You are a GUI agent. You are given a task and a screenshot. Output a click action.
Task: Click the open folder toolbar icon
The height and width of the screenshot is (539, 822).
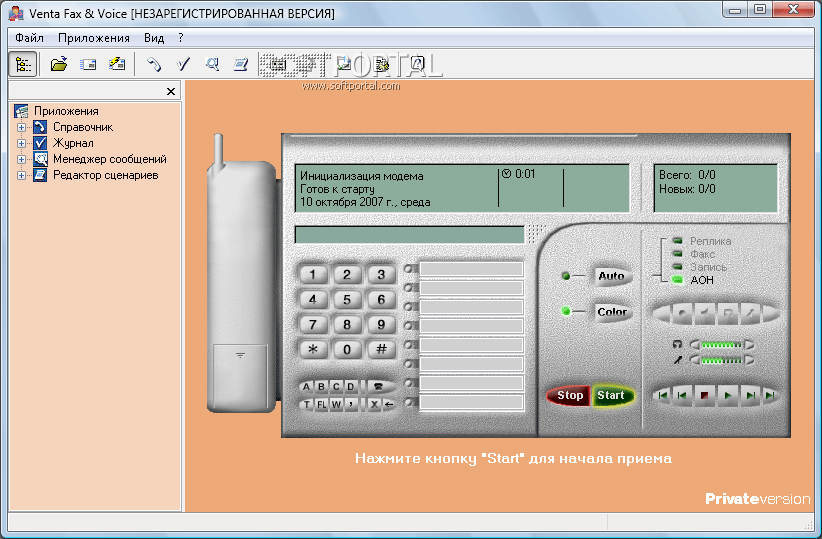[x=58, y=64]
